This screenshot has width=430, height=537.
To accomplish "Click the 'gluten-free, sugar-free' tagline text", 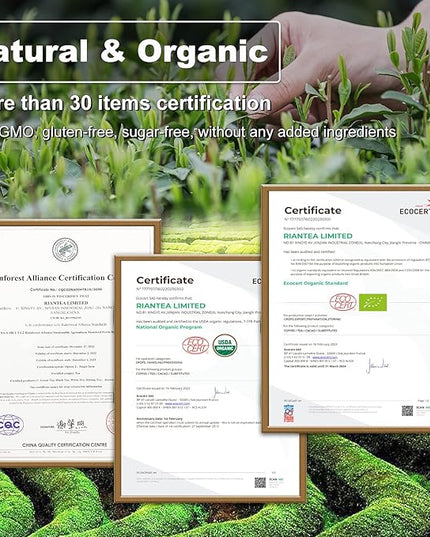I will 118,132.
